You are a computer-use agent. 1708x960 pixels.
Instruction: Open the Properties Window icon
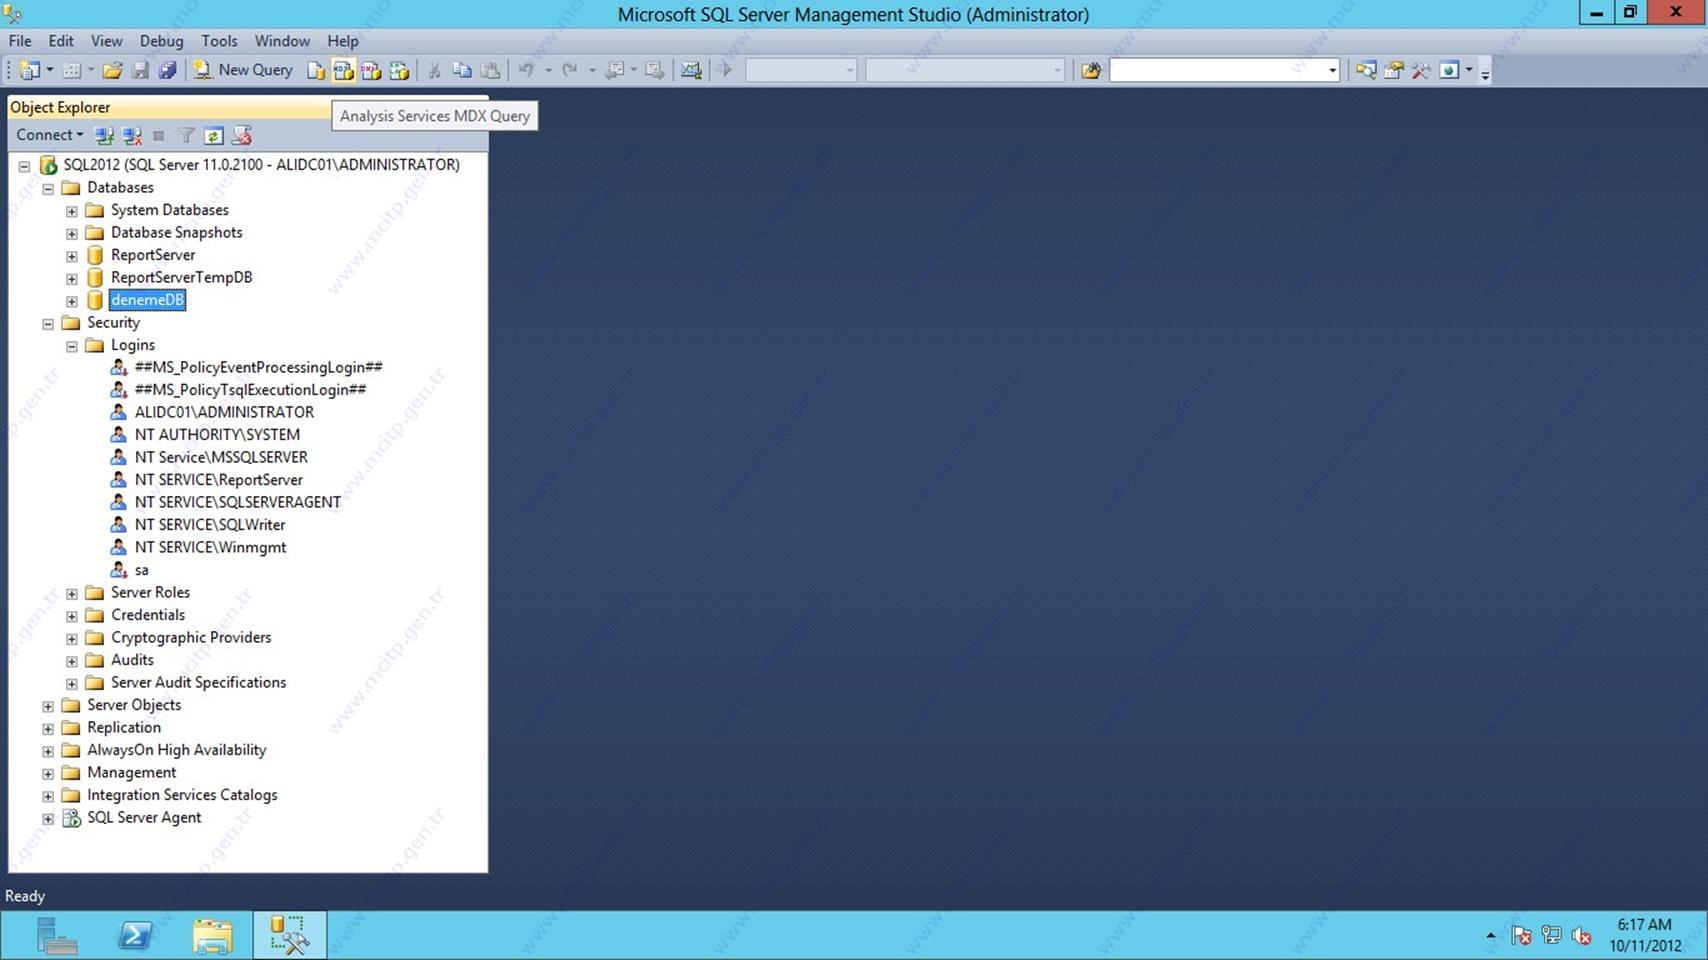(1393, 70)
